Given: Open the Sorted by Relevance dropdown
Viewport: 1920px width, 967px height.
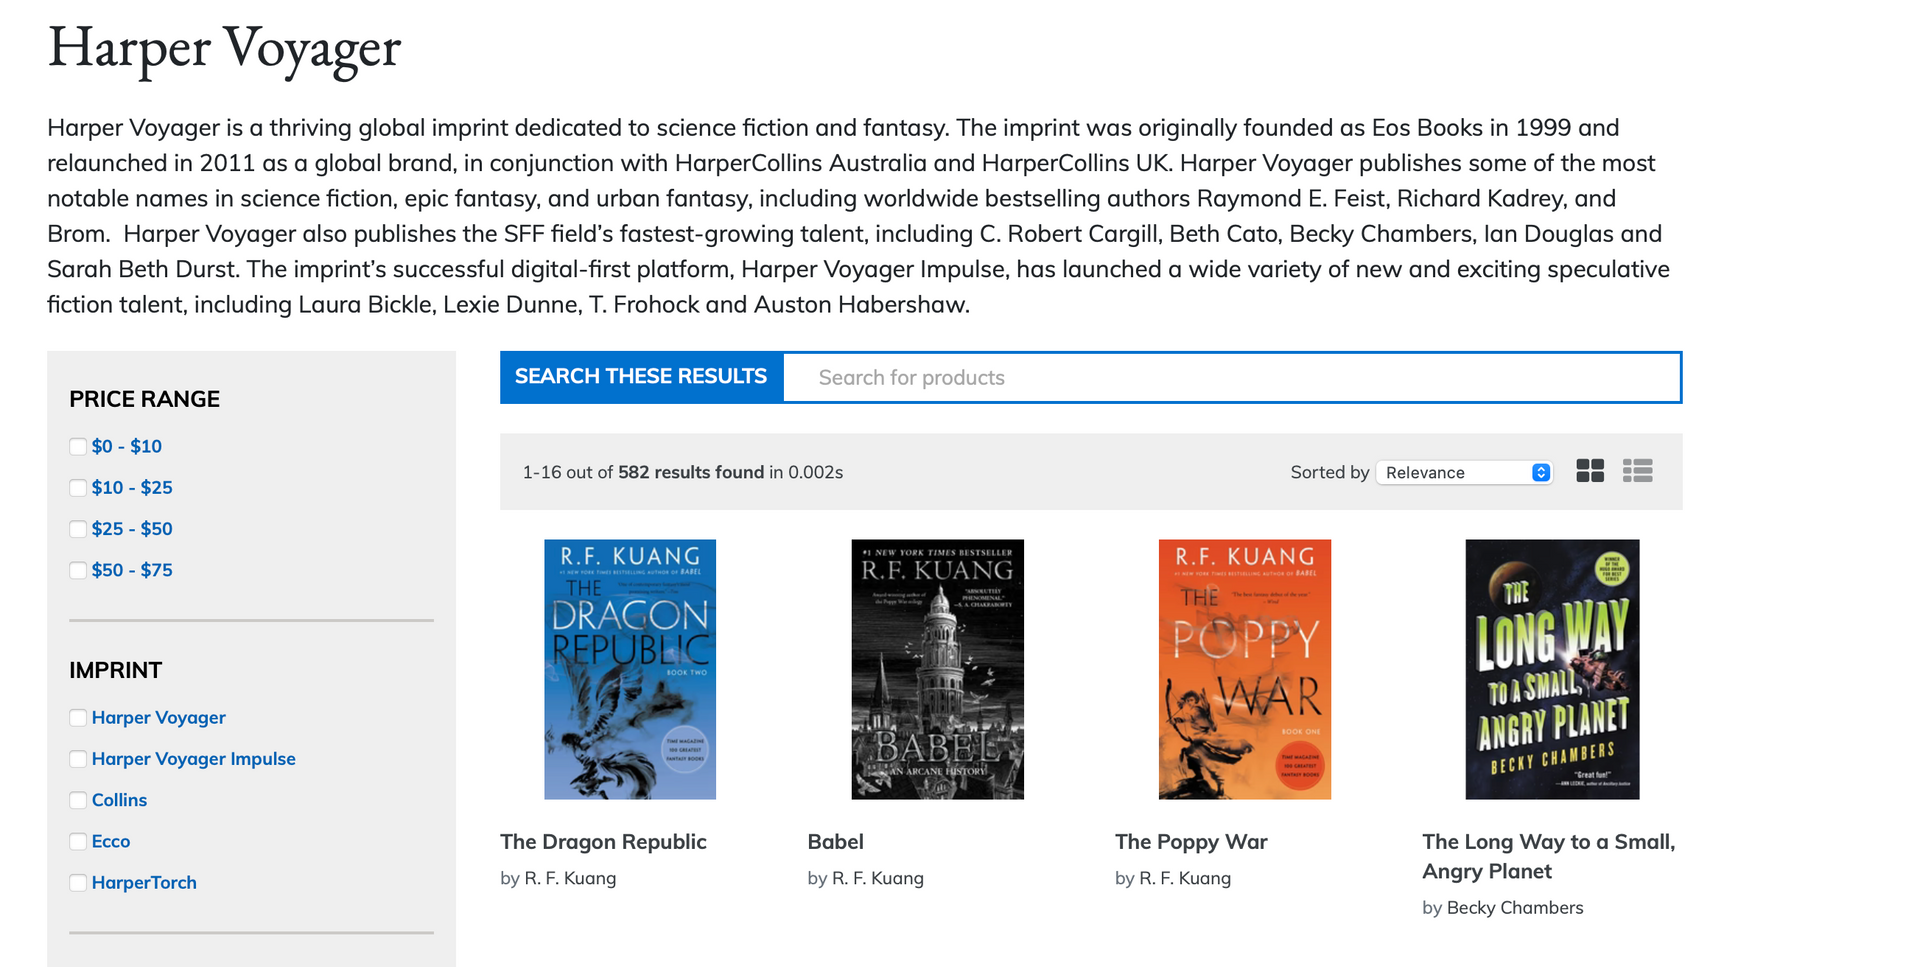Looking at the screenshot, I should tap(1464, 472).
